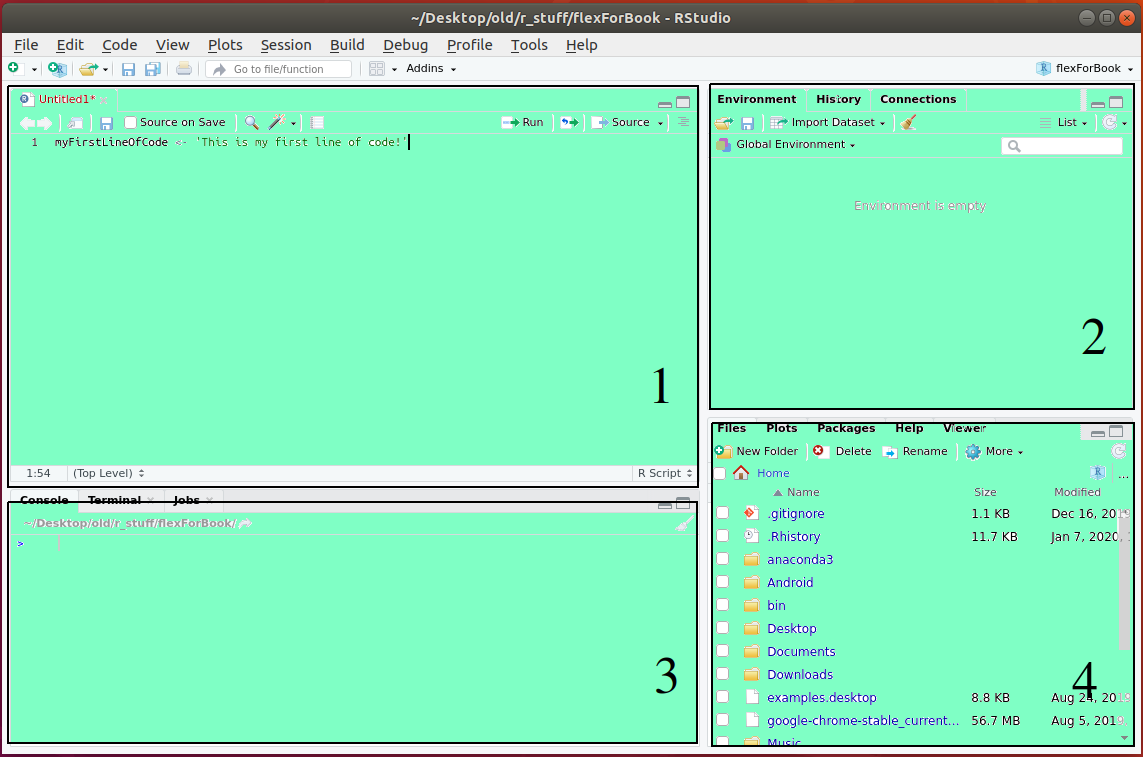Click the clear environment broom icon
This screenshot has height=757, width=1143.
pyautogui.click(x=908, y=122)
